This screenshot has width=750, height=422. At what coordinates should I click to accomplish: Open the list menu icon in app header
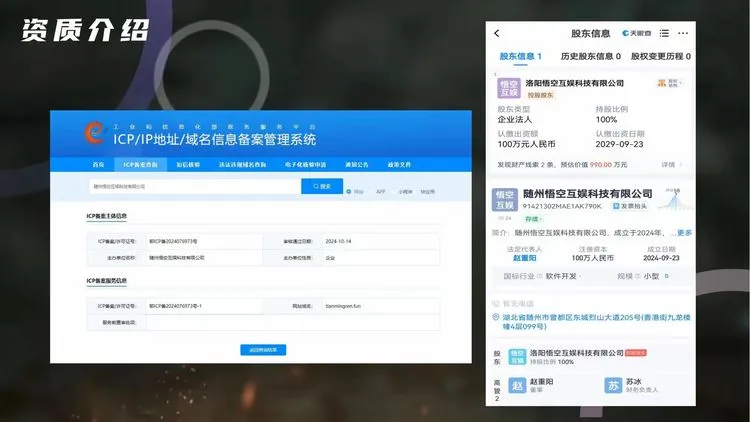664,33
